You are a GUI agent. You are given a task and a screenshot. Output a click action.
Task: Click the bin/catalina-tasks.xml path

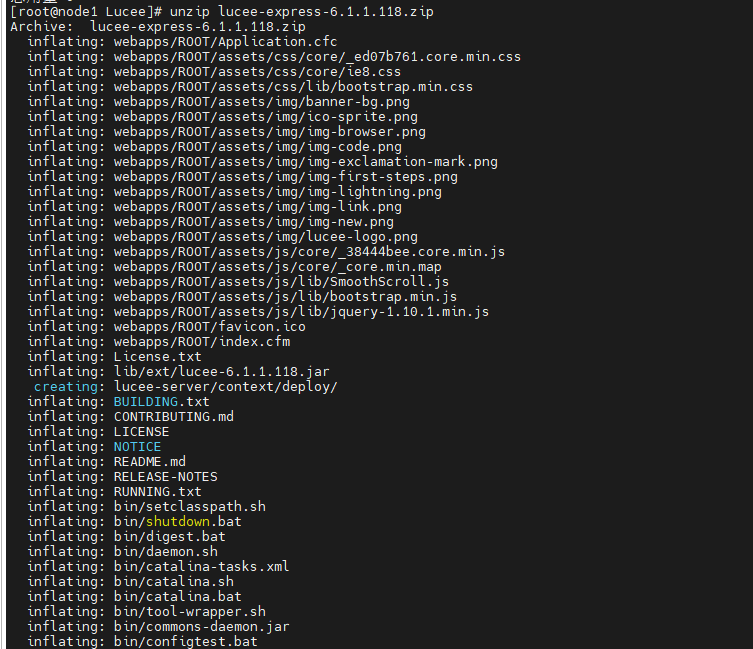201,566
